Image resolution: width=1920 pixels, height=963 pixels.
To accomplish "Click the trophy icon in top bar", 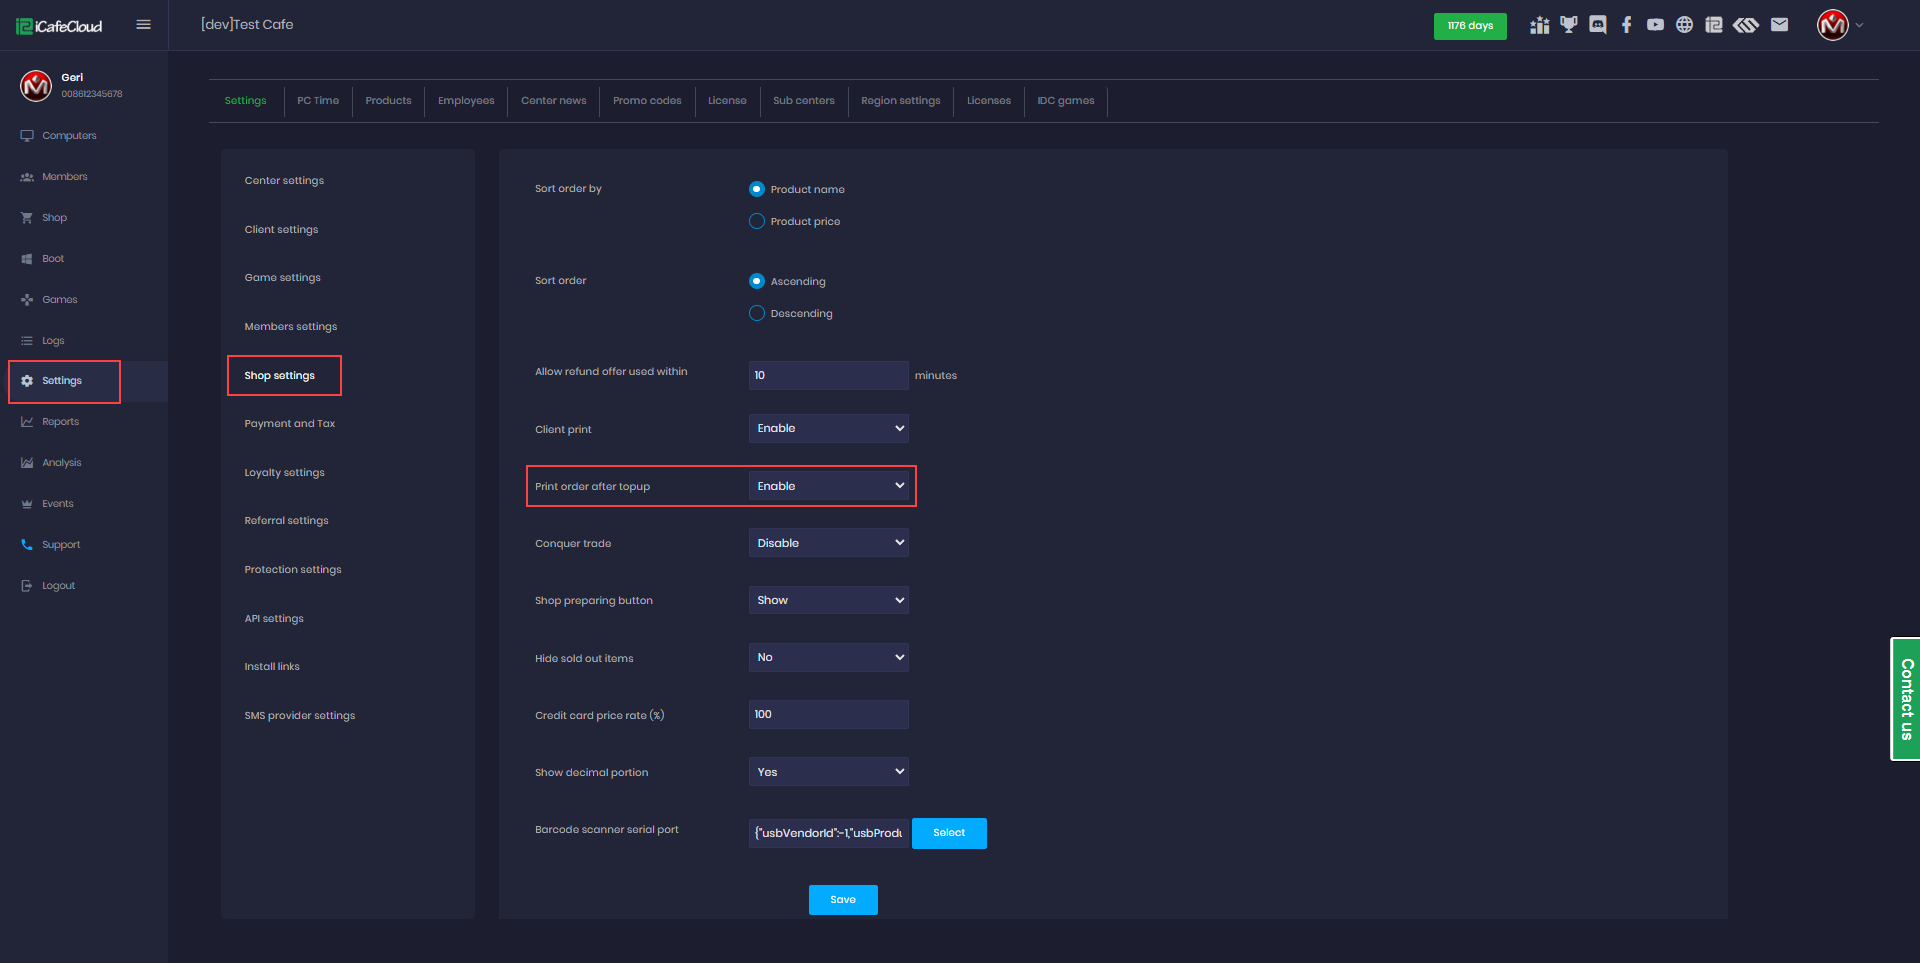I will tap(1568, 25).
